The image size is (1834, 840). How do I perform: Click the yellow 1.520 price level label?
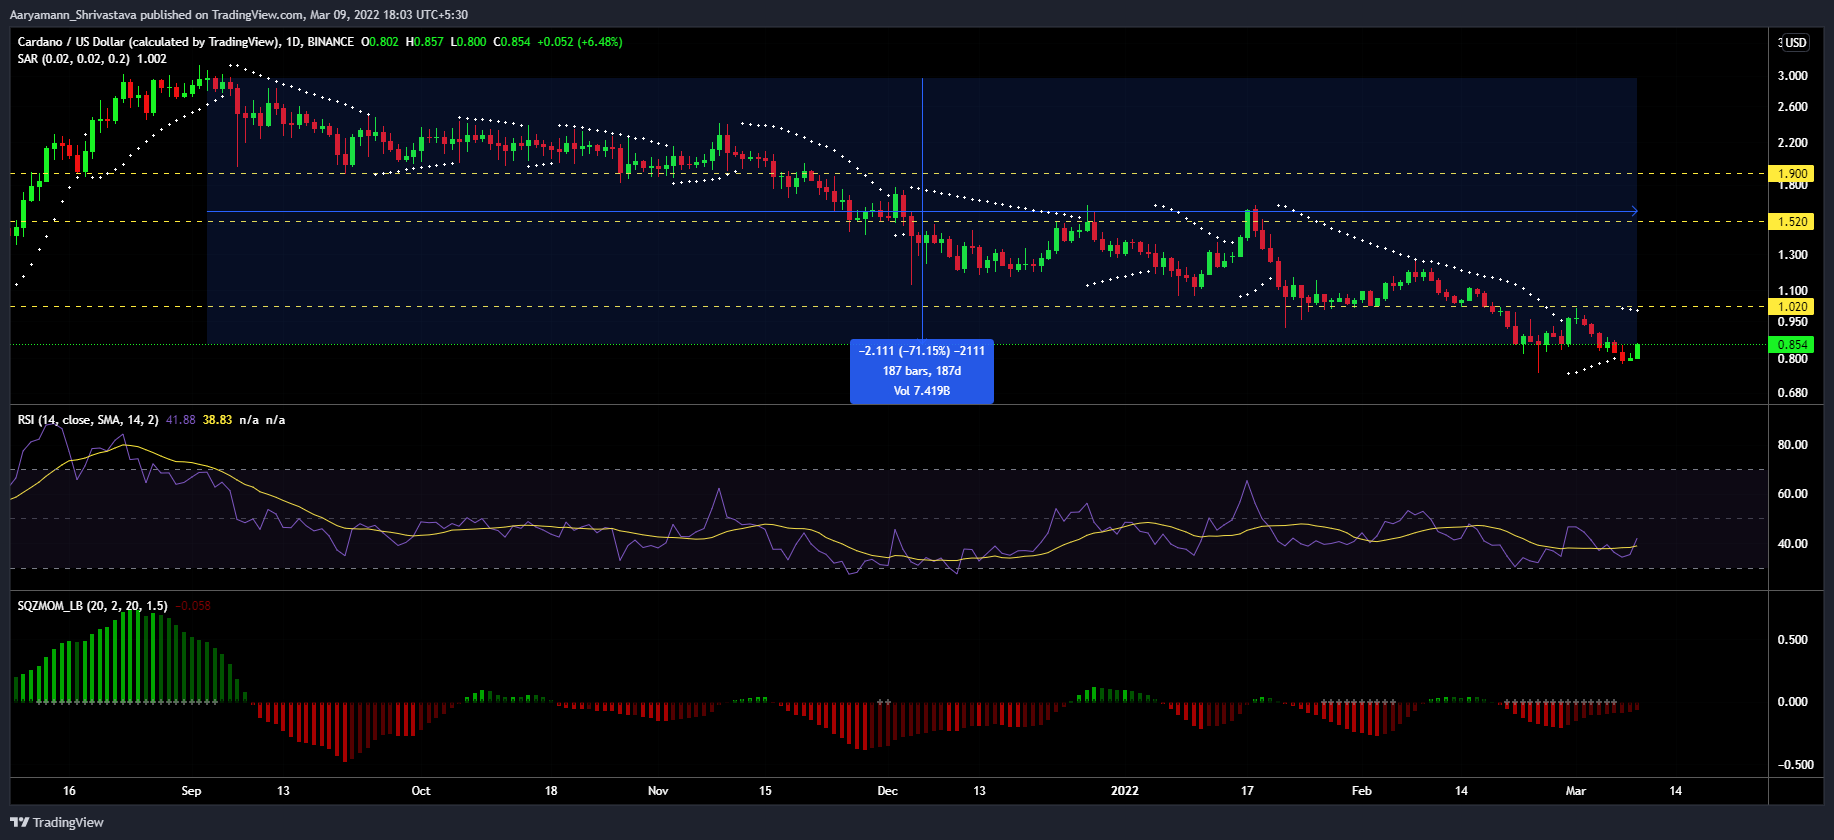pos(1791,222)
